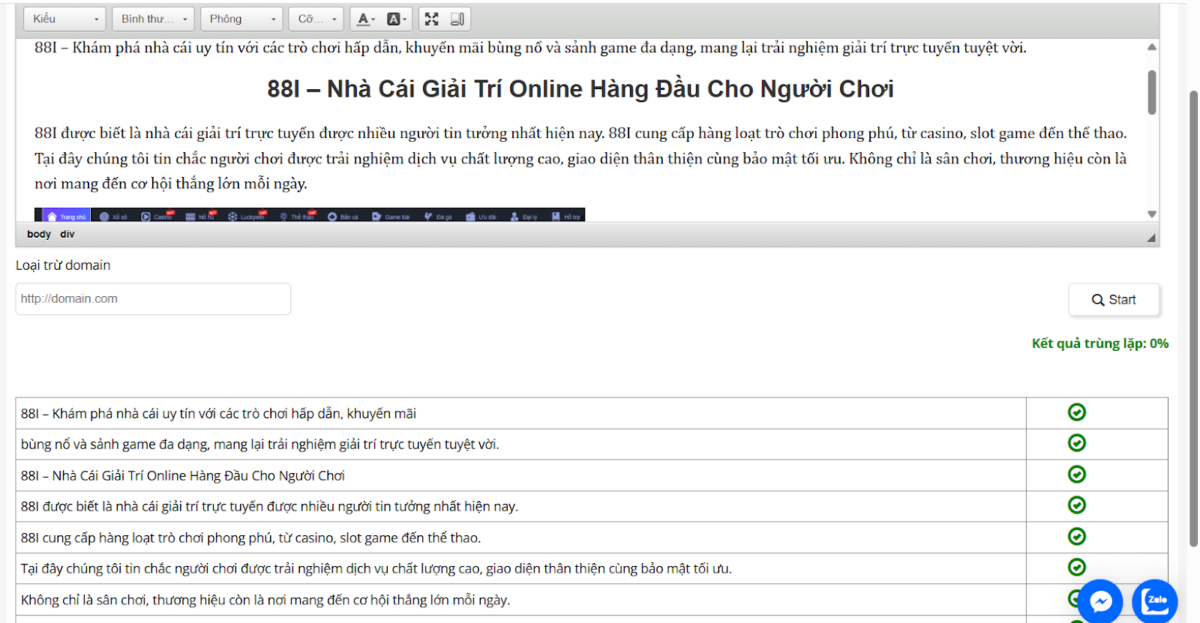Click the editor's scroll down arrow
The width and height of the screenshot is (1200, 623).
1152,214
